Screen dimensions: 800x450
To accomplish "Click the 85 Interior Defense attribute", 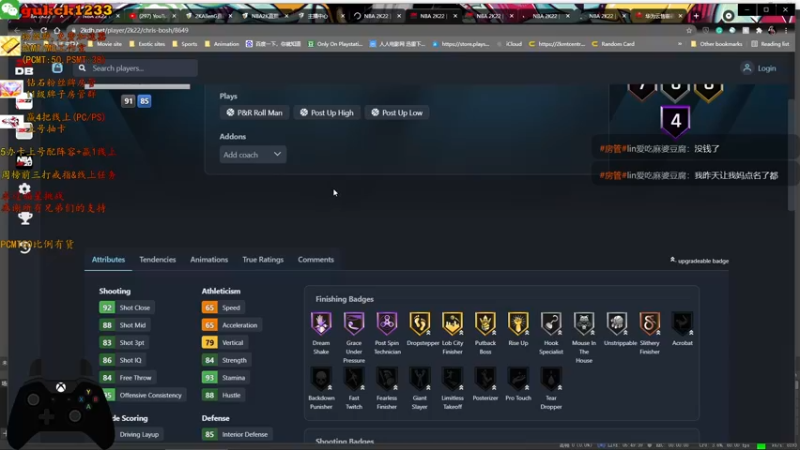I will tap(237, 434).
